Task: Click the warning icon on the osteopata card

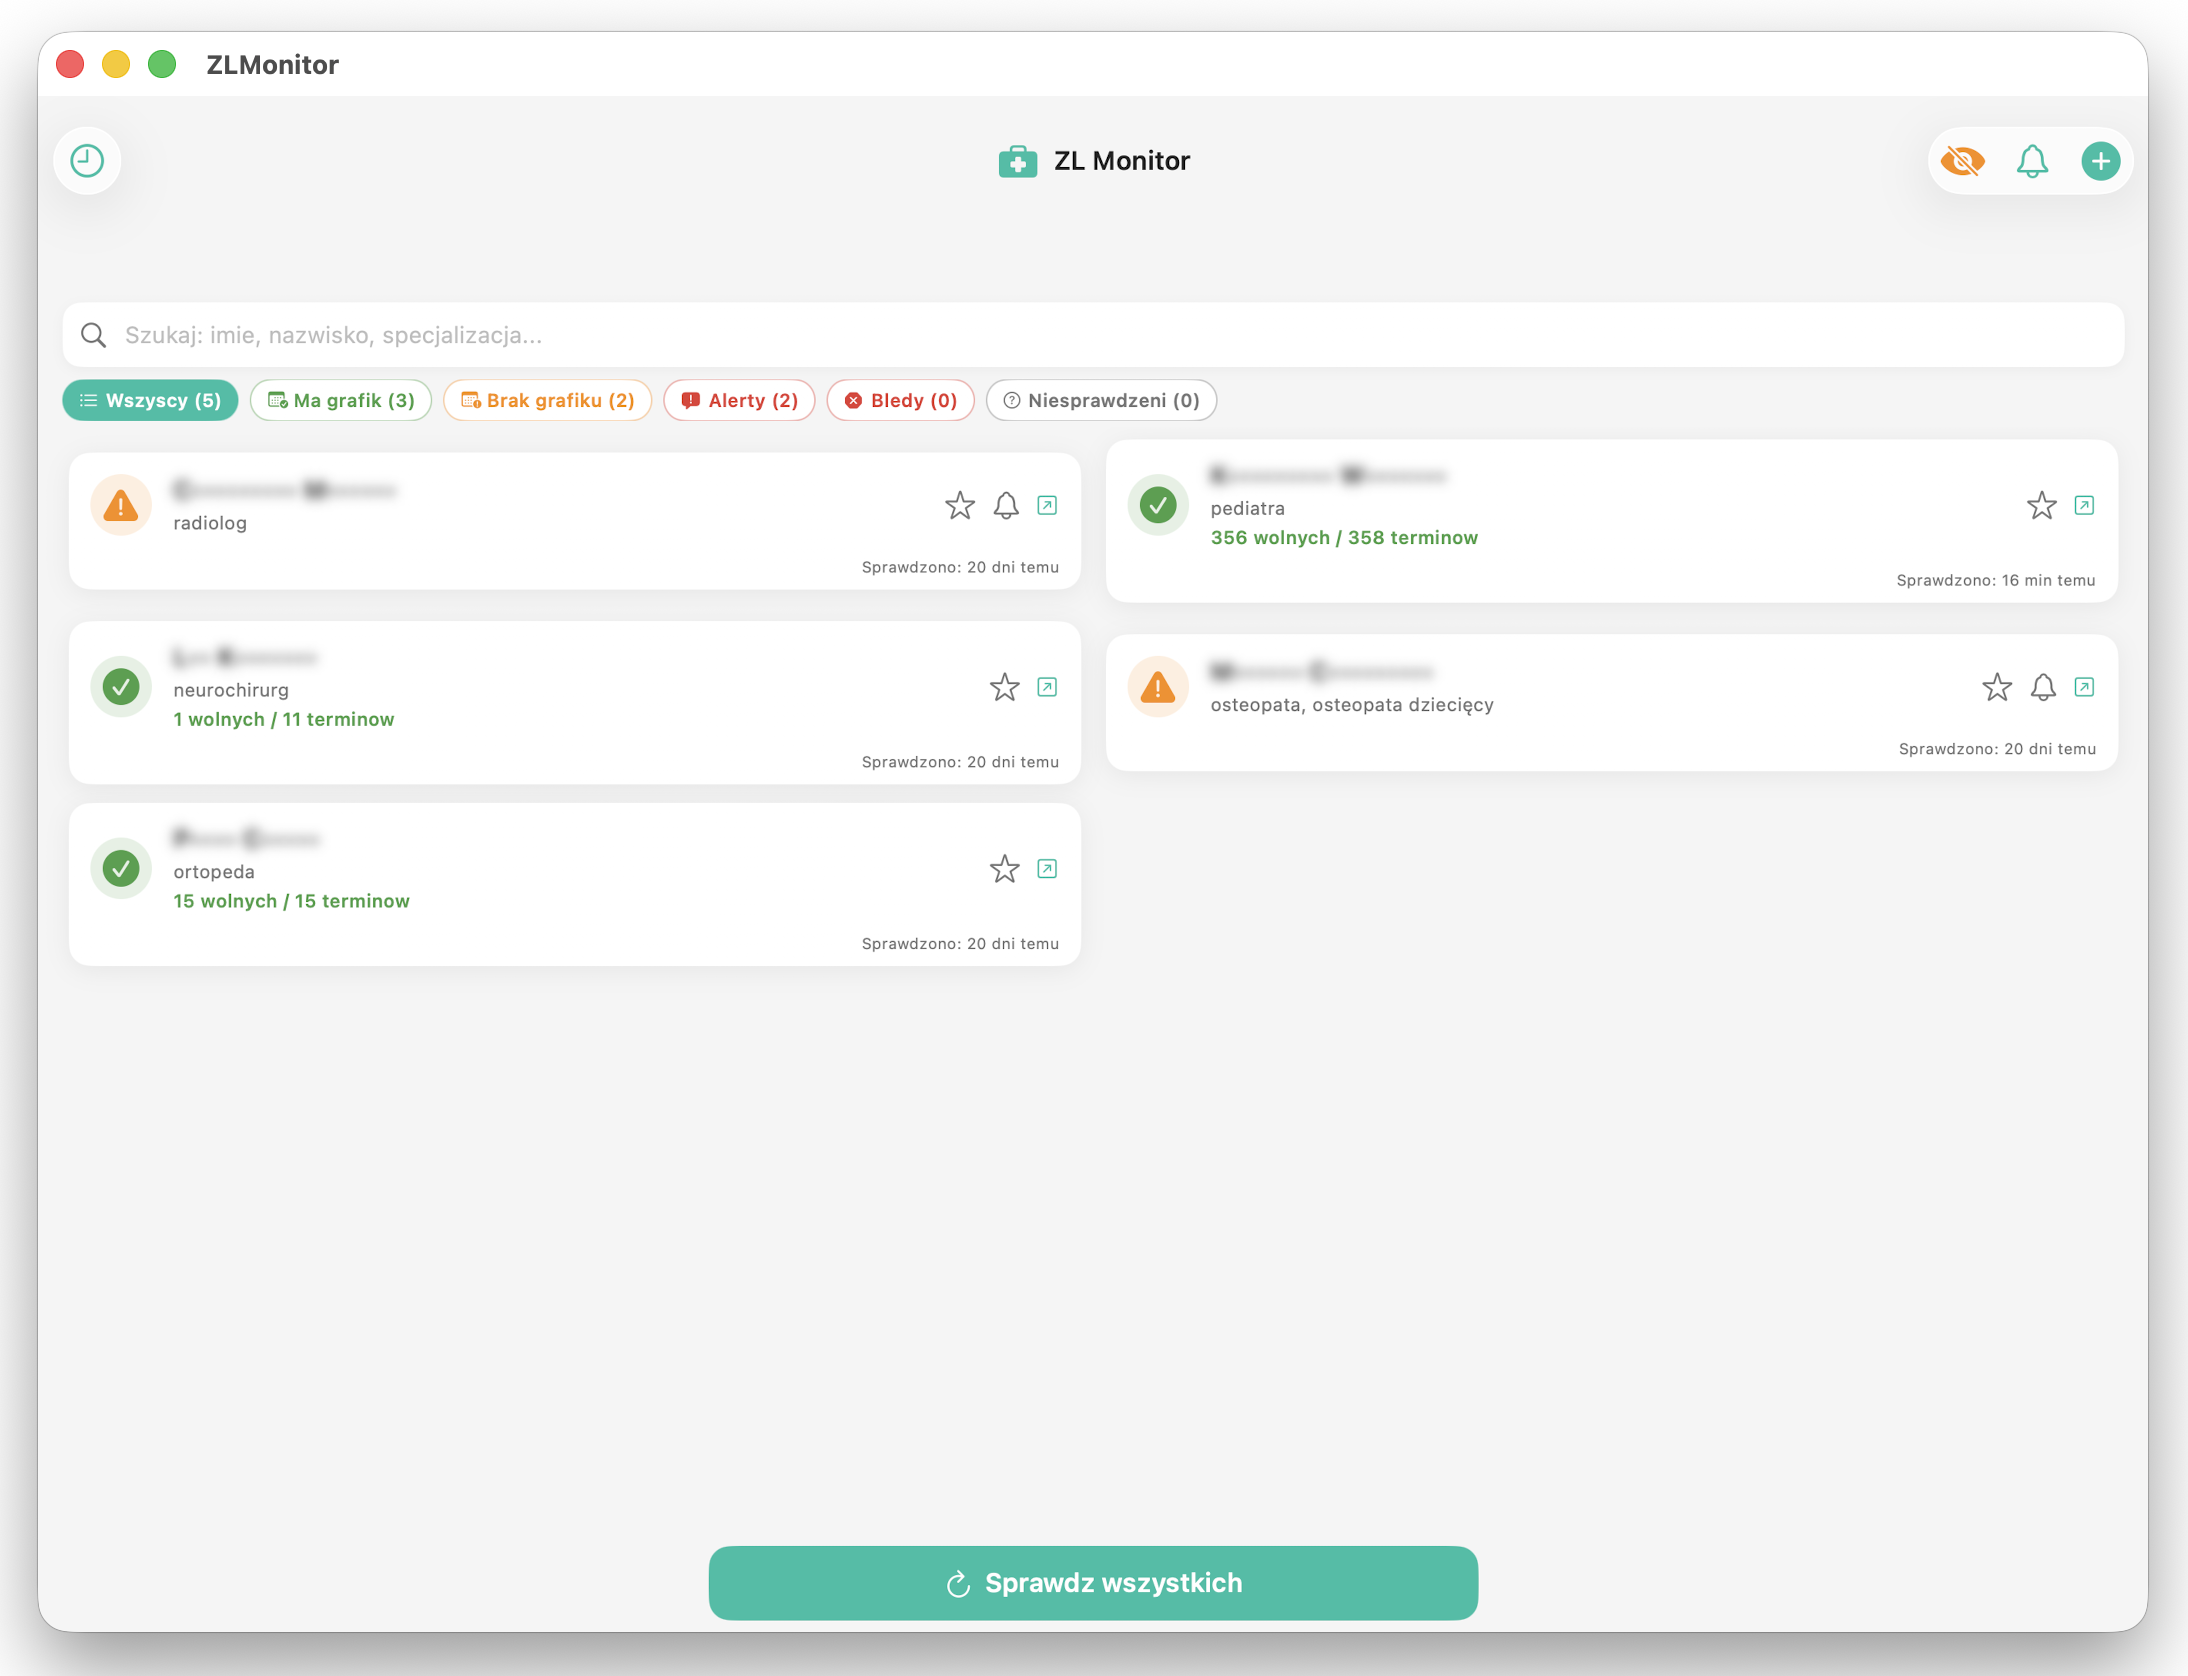Action: (x=1157, y=686)
